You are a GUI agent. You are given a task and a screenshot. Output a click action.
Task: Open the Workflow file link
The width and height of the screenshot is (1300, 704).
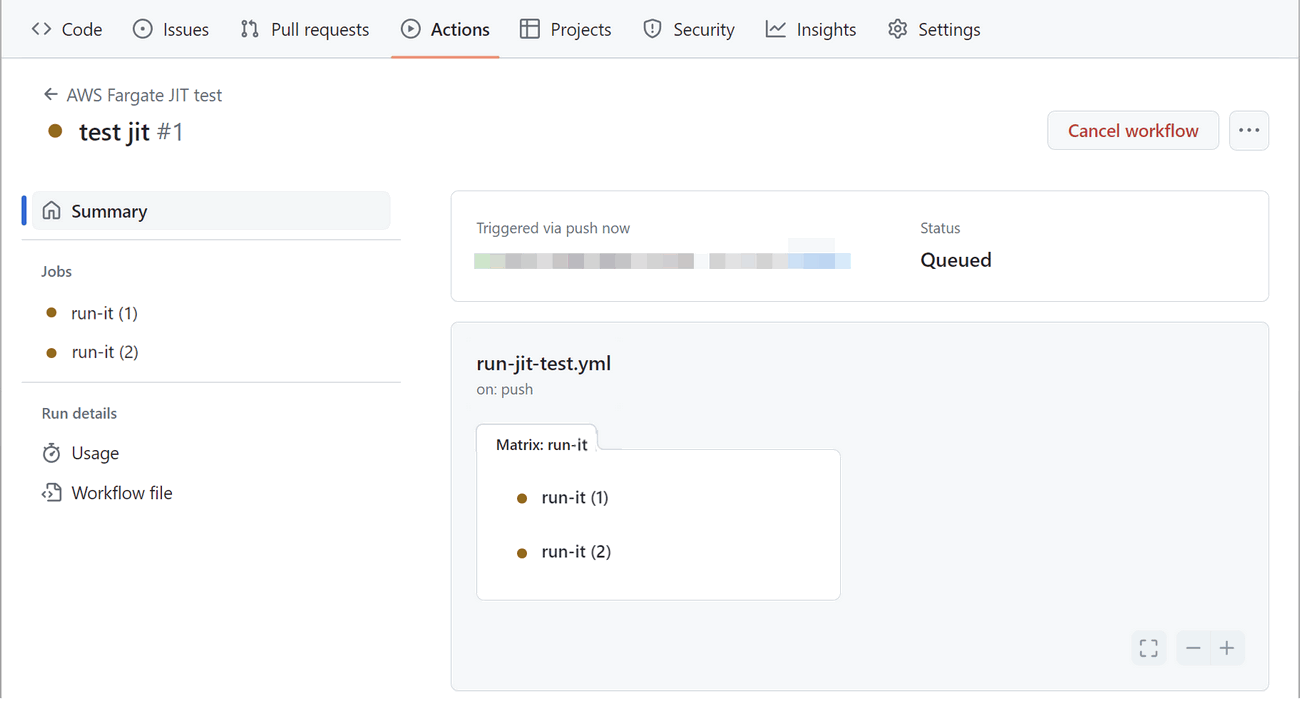[122, 493]
